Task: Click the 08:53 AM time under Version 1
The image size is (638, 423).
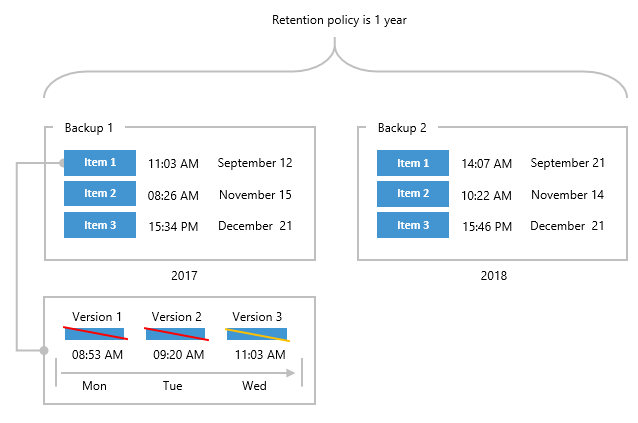Action: pyautogui.click(x=98, y=354)
